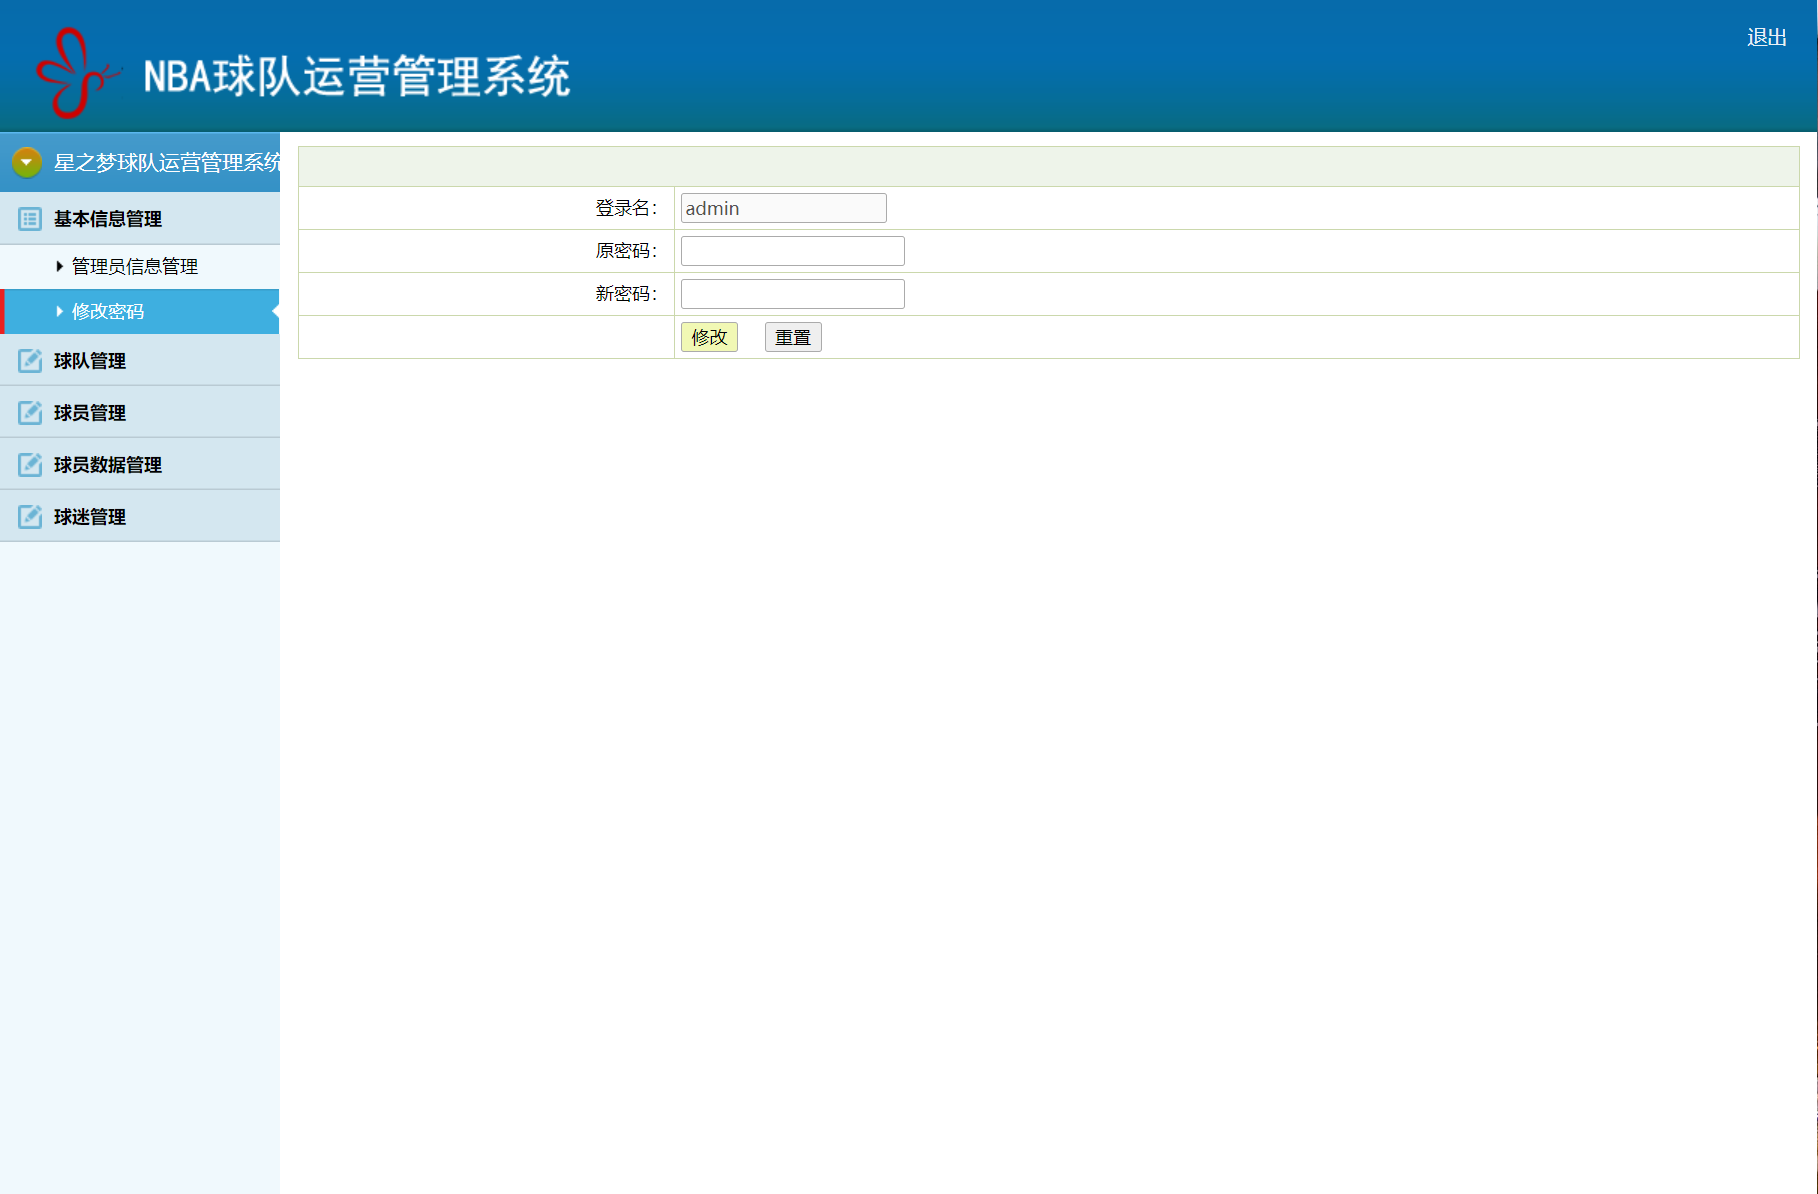The width and height of the screenshot is (1818, 1194).
Task: Switch to 球队管理 section
Action: [x=89, y=361]
